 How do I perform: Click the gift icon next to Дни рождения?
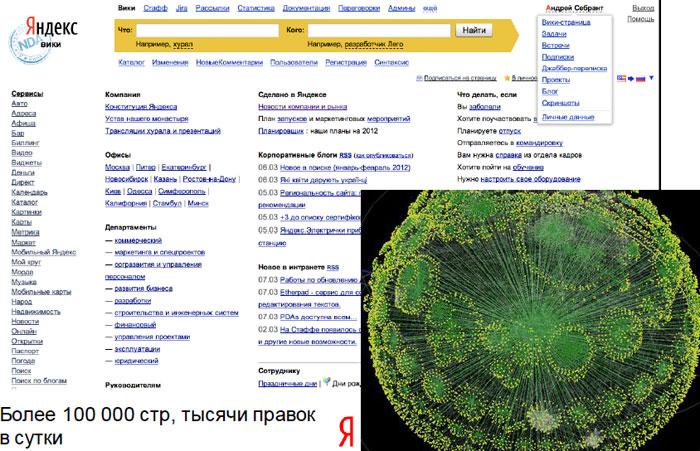327,382
